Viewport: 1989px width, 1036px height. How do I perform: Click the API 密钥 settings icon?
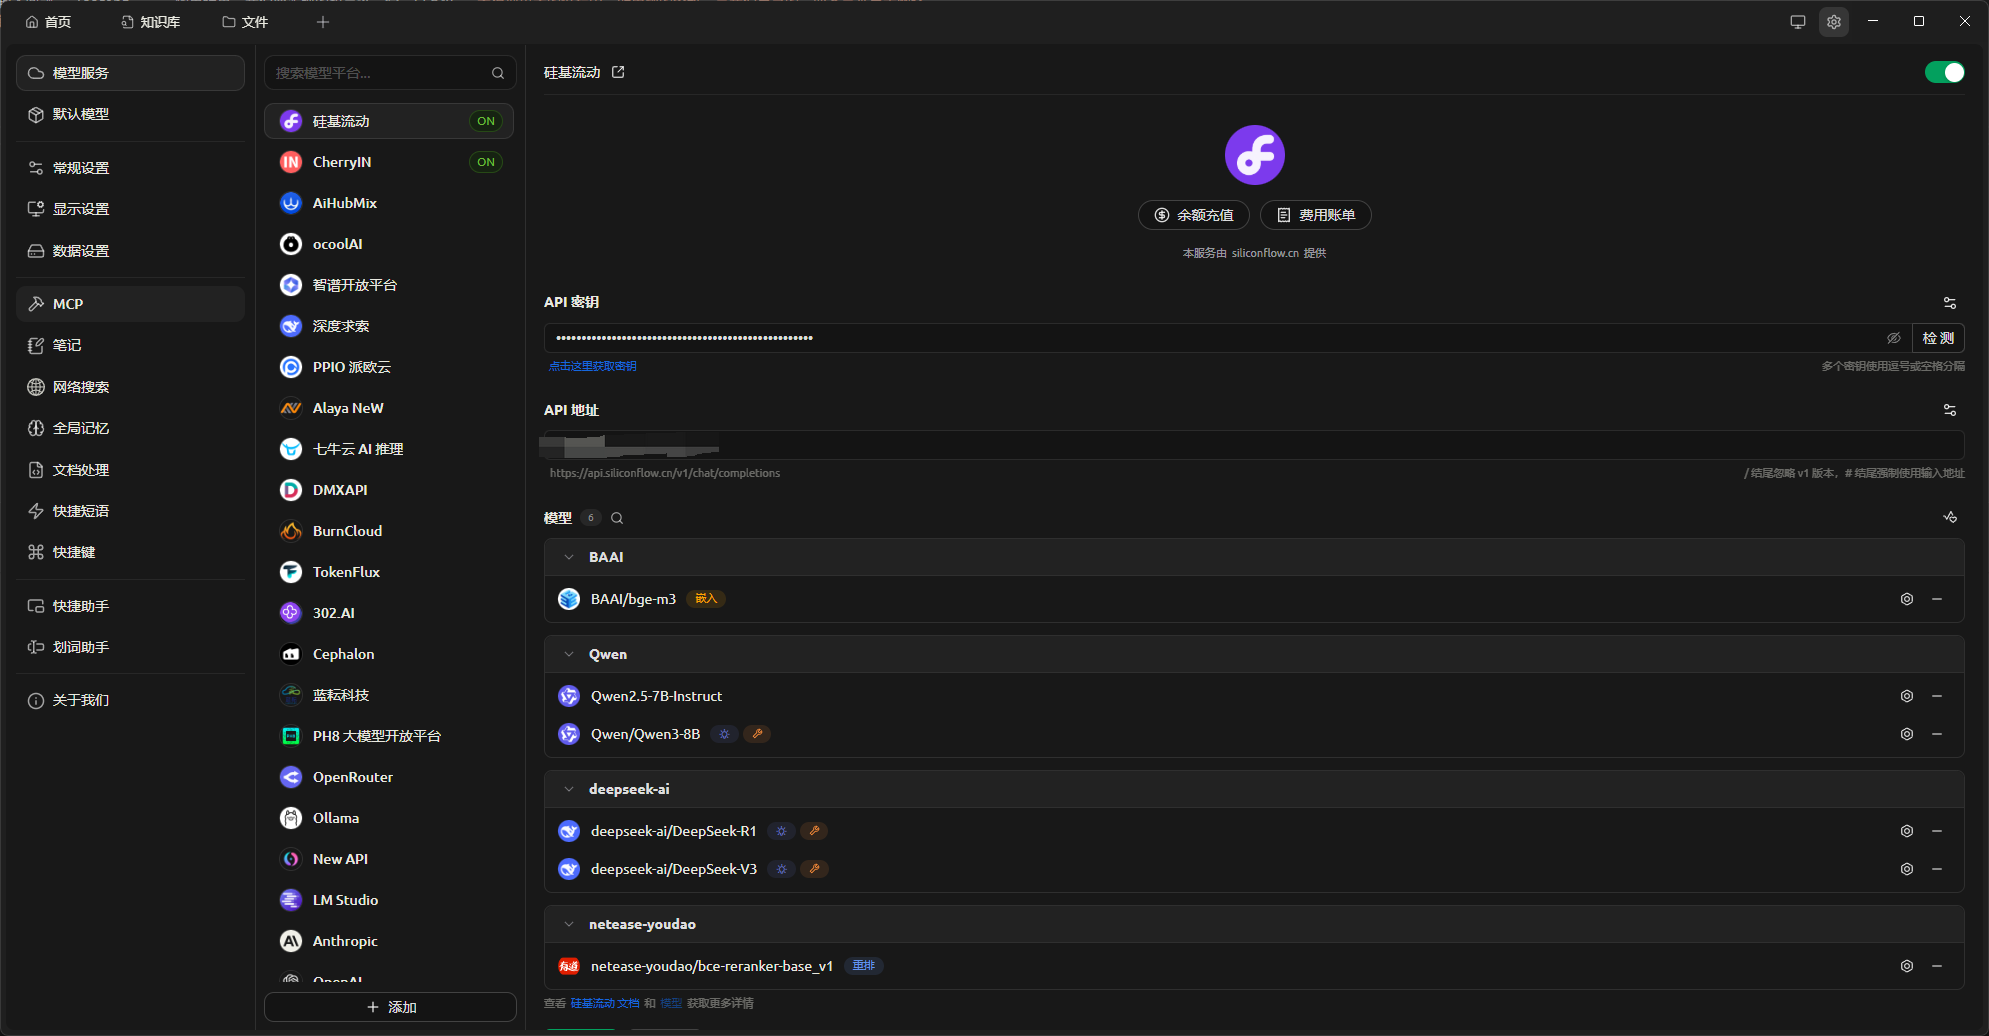[x=1949, y=302]
